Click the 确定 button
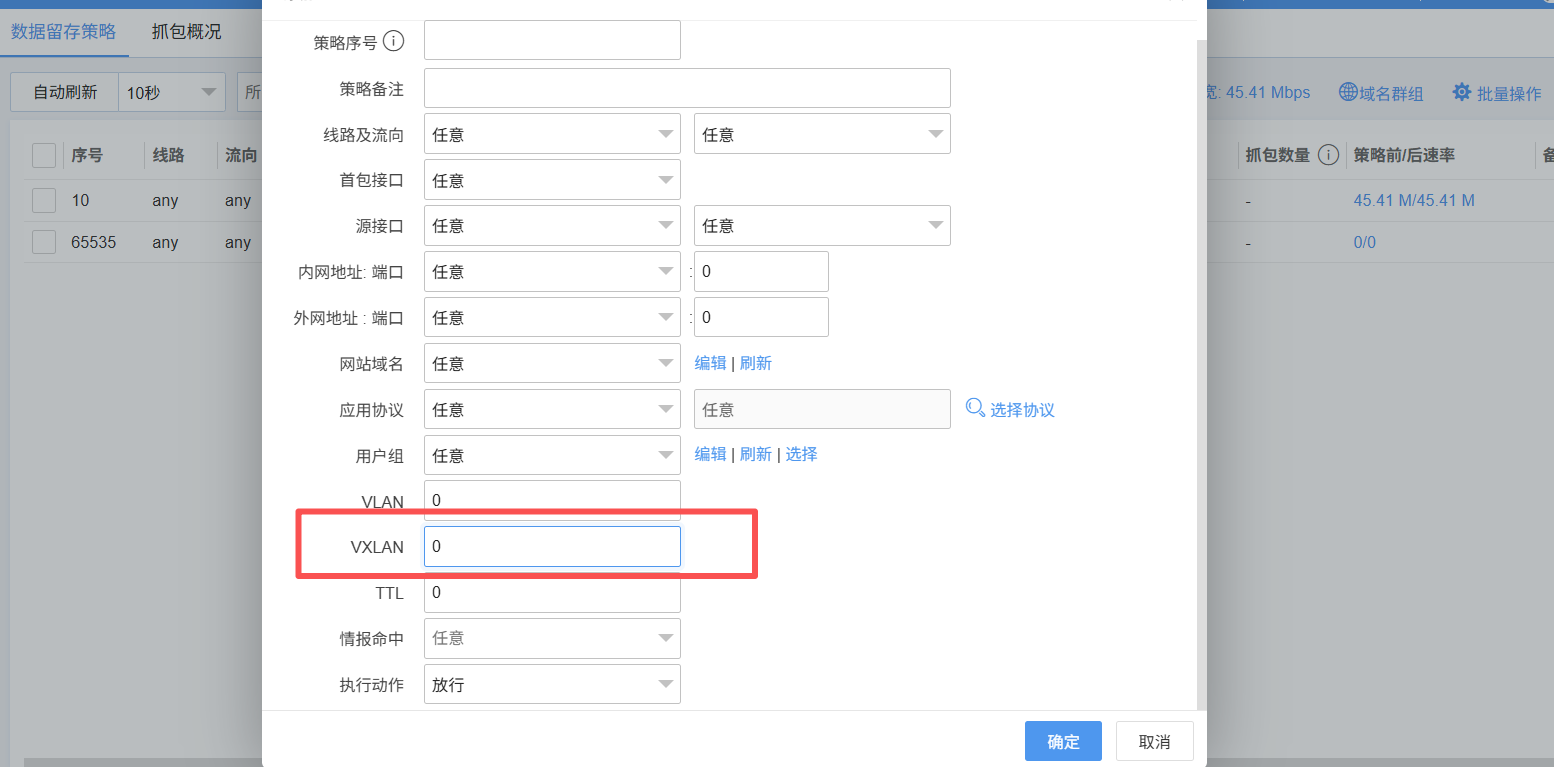The height and width of the screenshot is (767, 1554). click(x=1063, y=741)
